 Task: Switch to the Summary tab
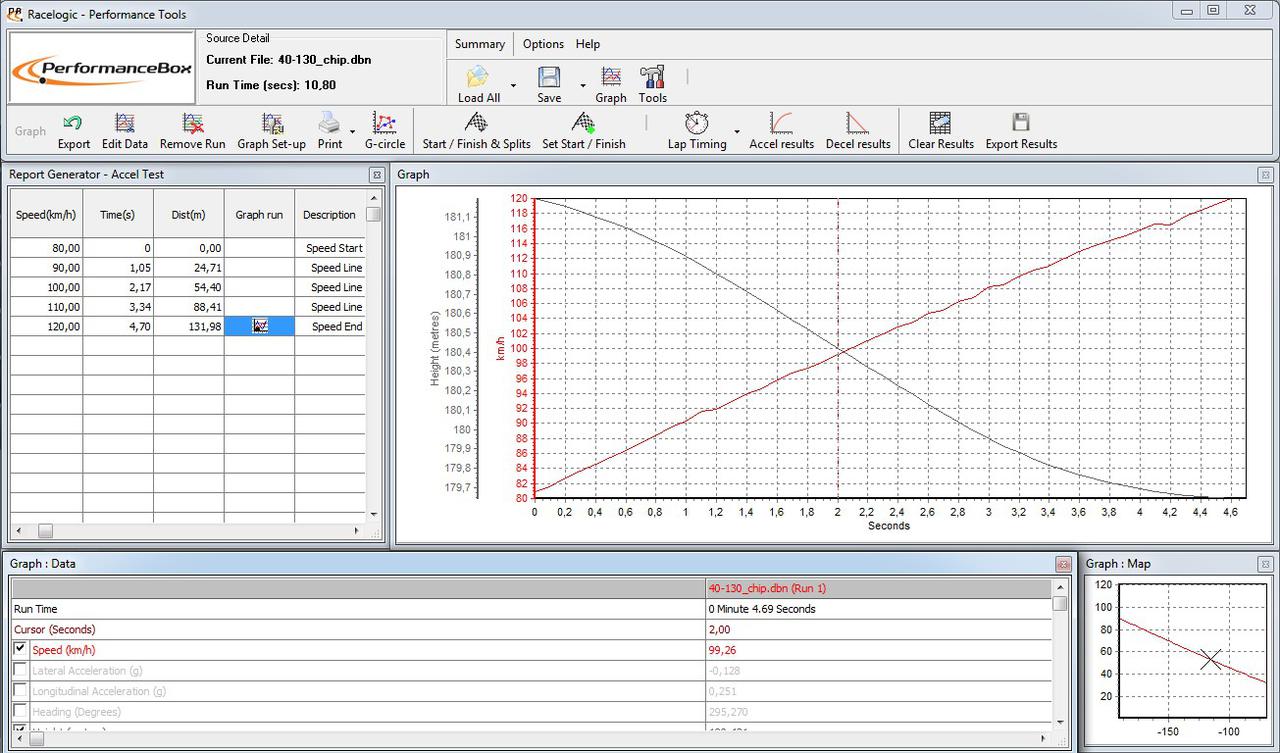pyautogui.click(x=480, y=44)
